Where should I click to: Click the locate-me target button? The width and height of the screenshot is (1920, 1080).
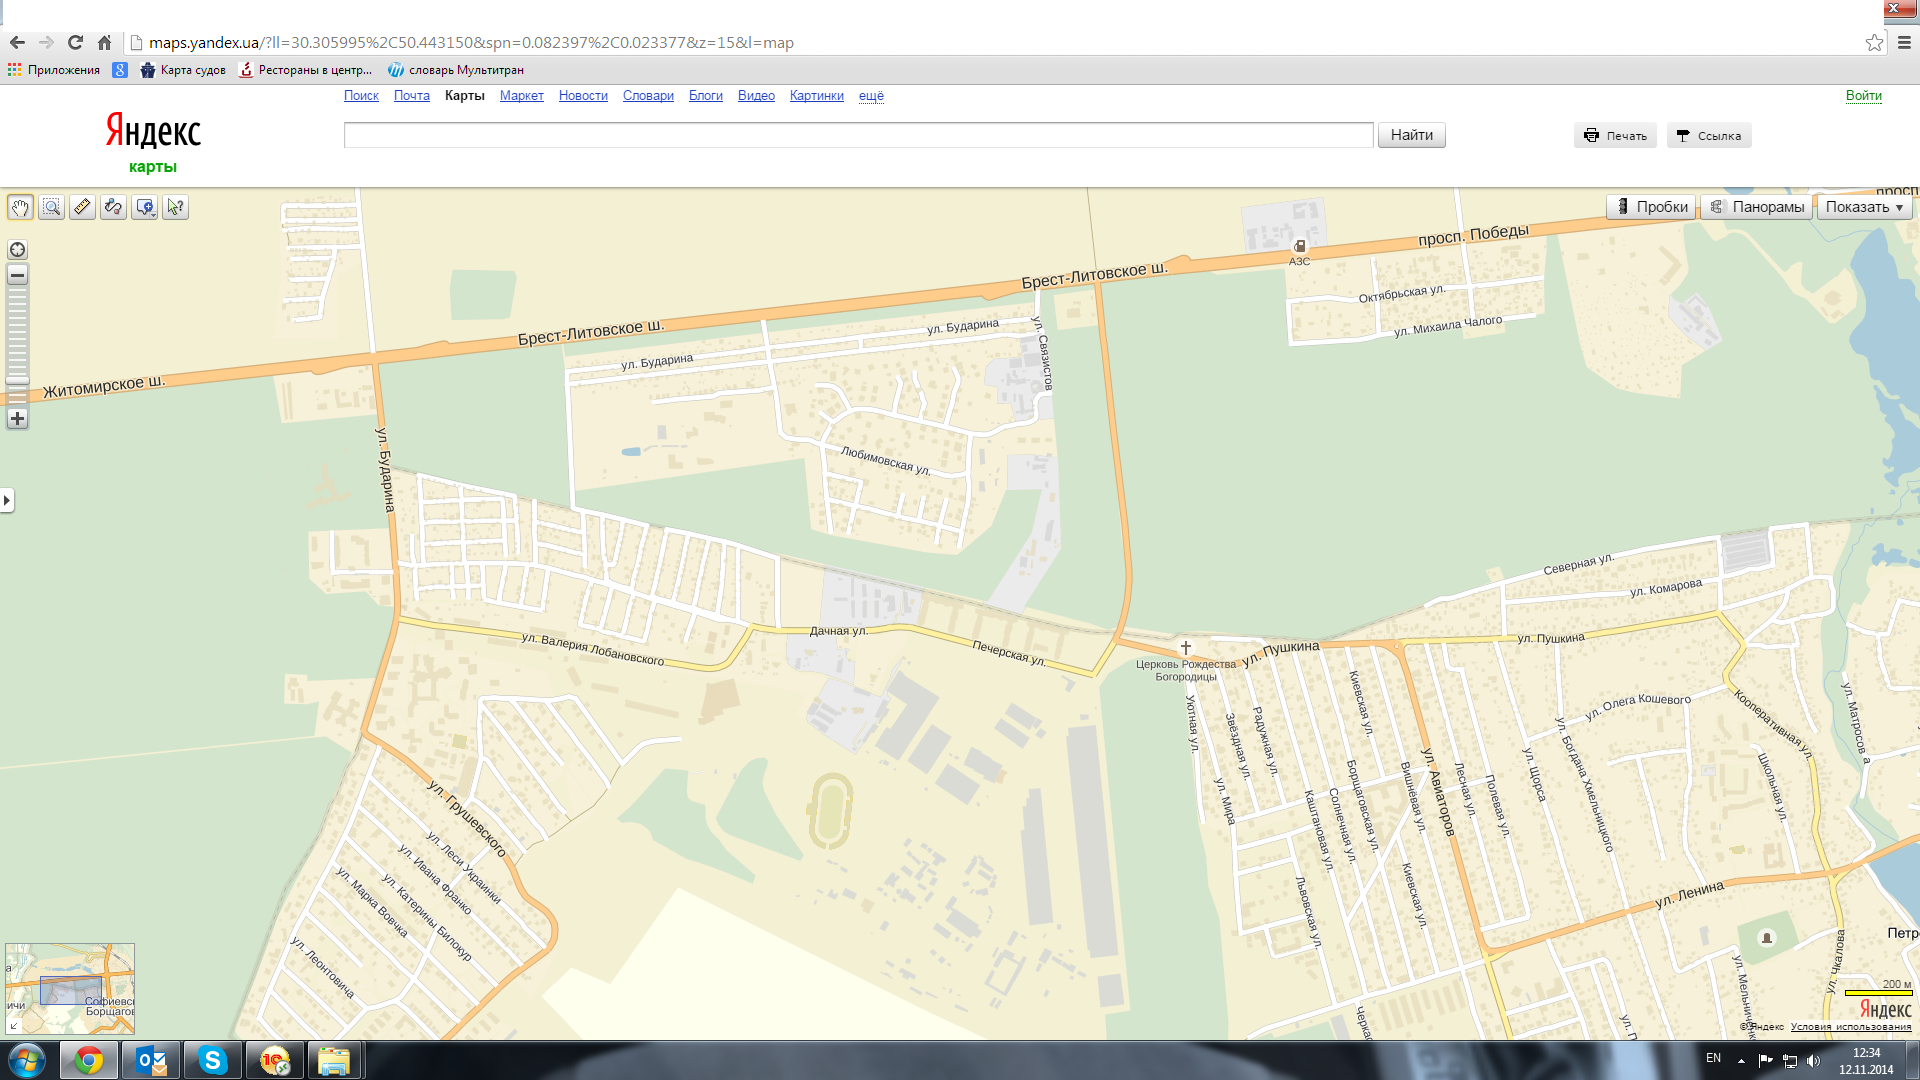click(x=17, y=250)
